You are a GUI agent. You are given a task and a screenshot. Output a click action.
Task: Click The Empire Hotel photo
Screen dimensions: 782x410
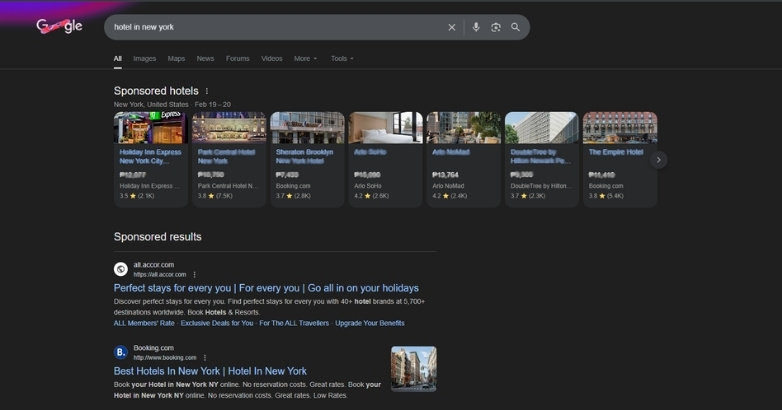620,128
